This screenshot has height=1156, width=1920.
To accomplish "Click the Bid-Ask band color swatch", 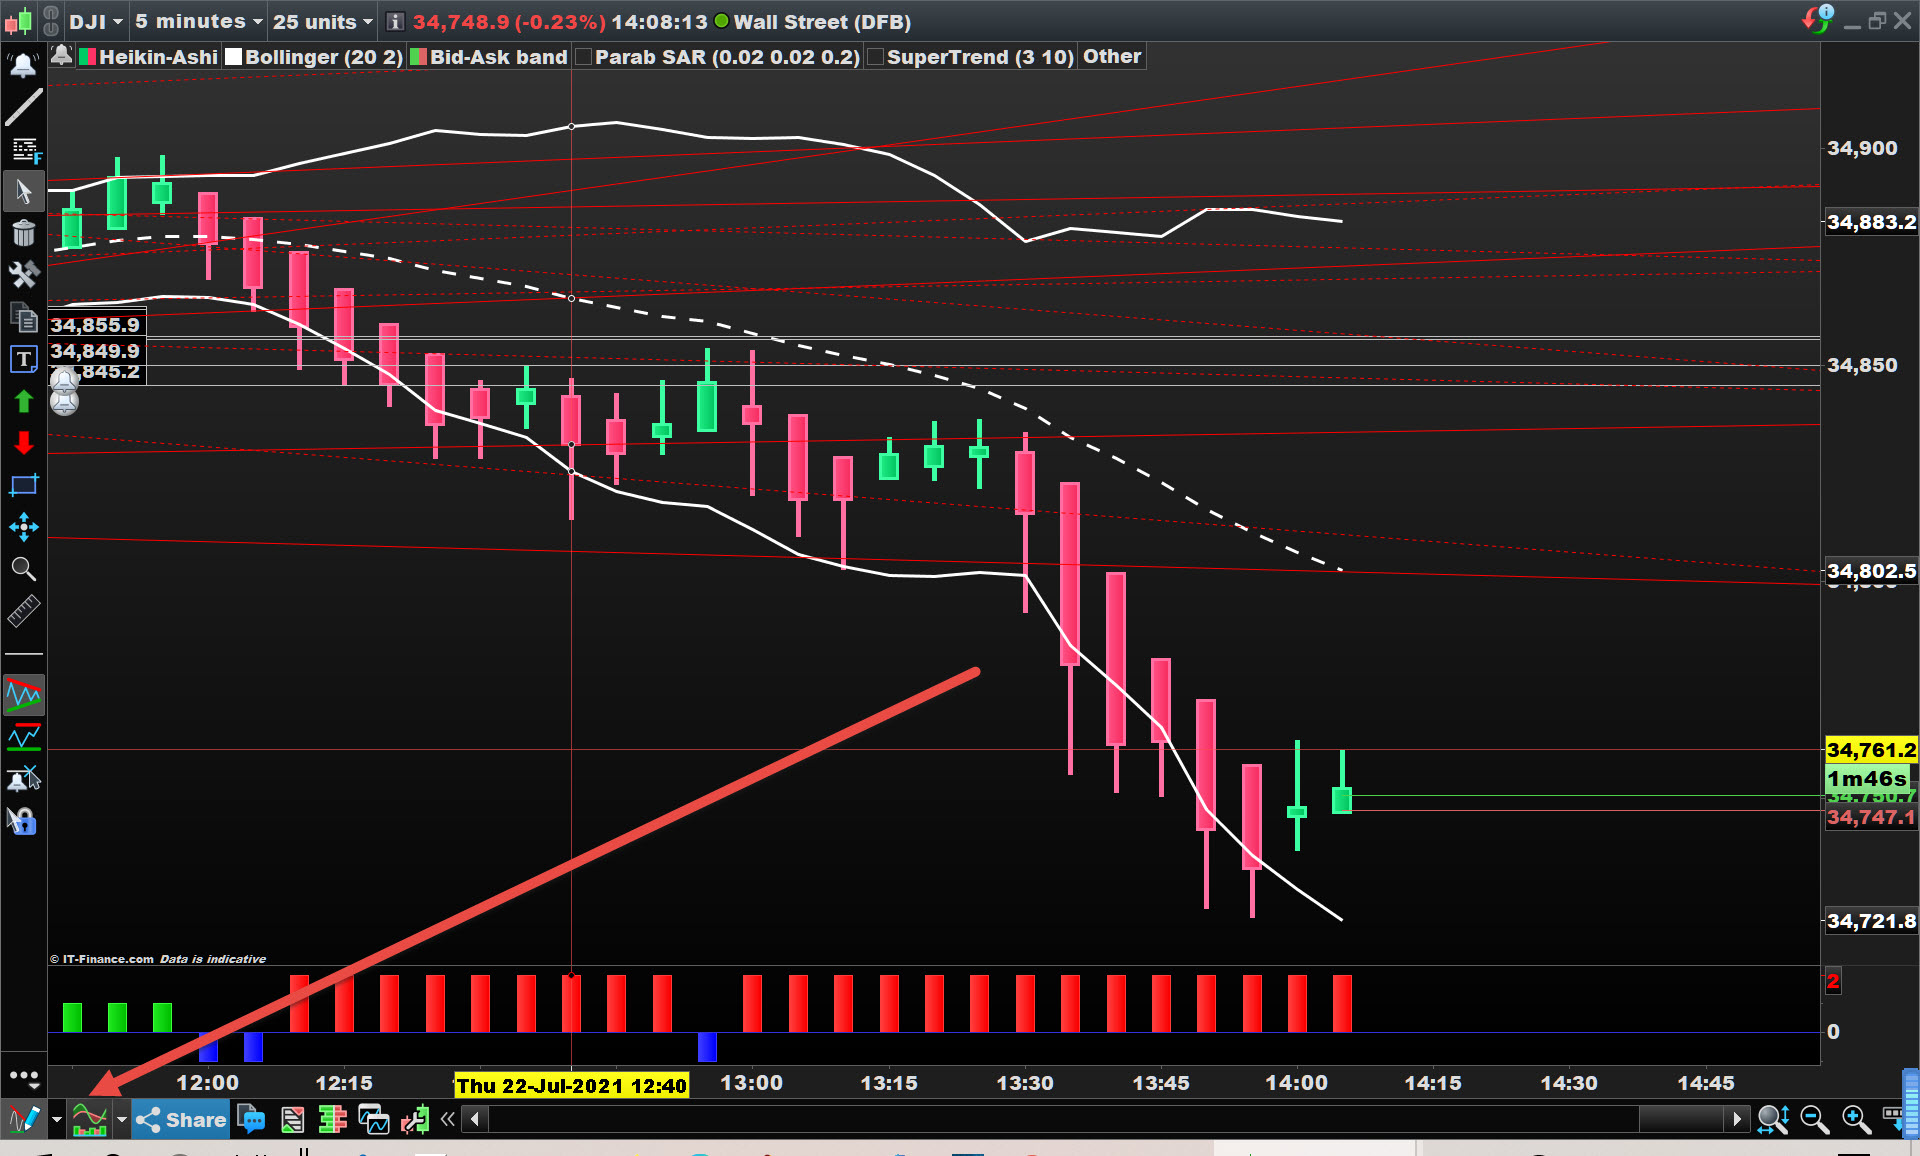I will tap(419, 57).
